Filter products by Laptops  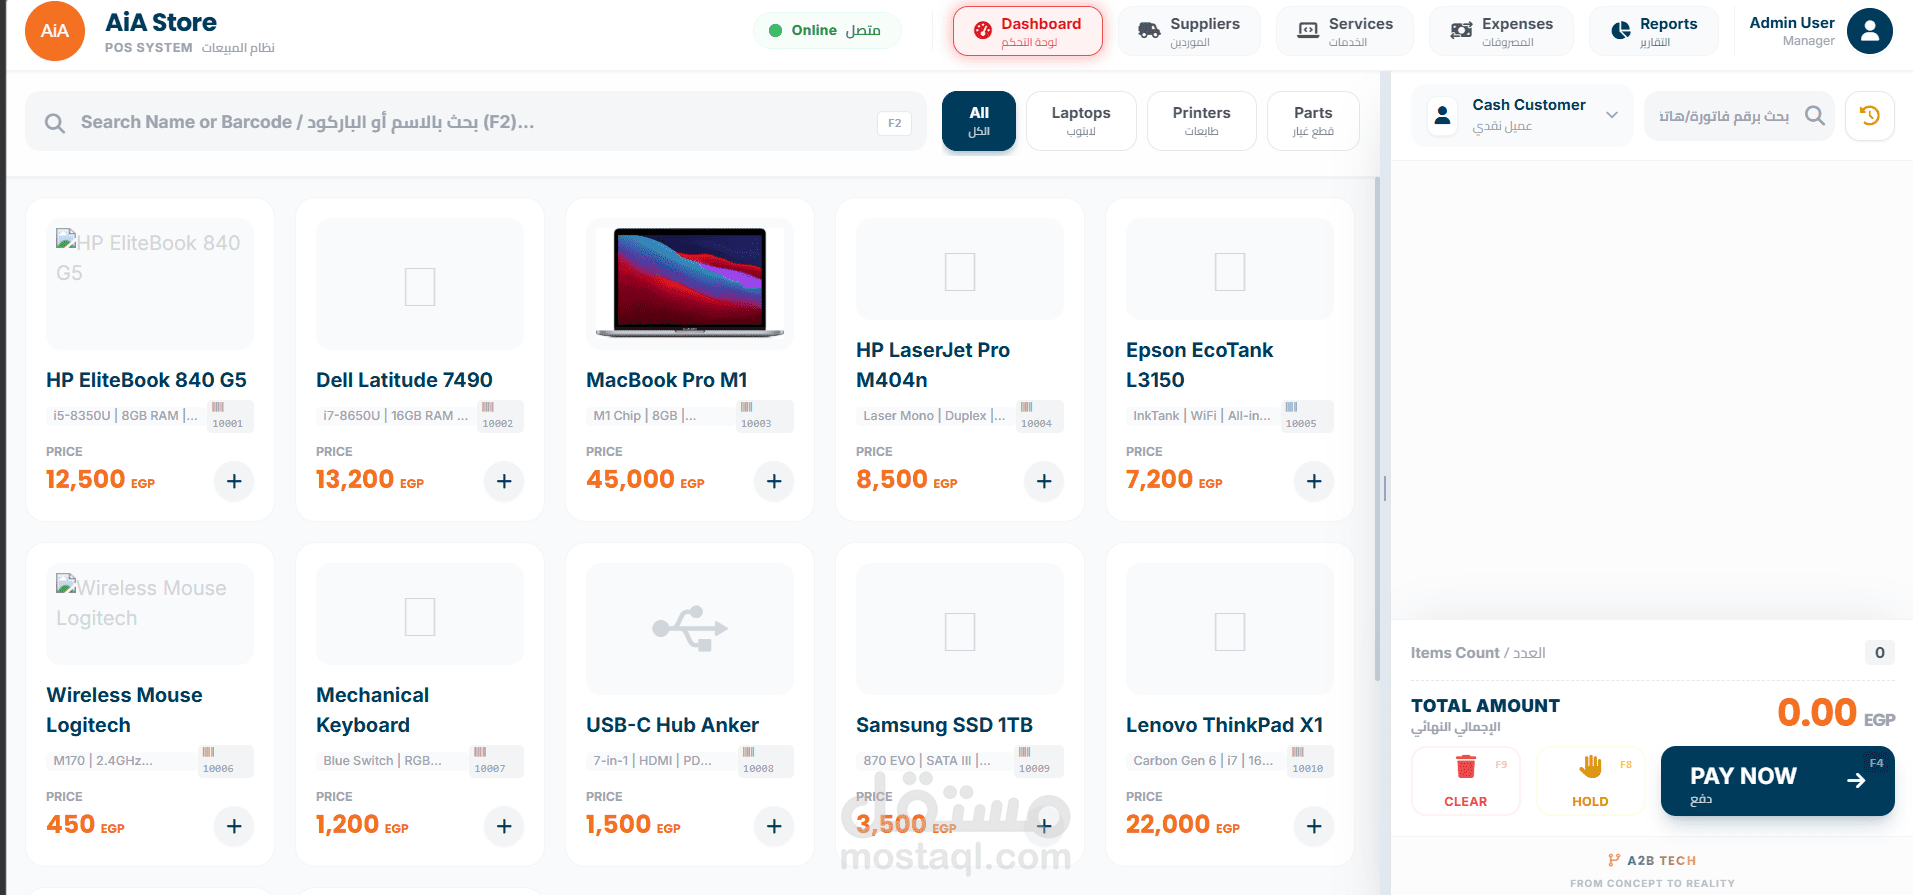point(1081,121)
